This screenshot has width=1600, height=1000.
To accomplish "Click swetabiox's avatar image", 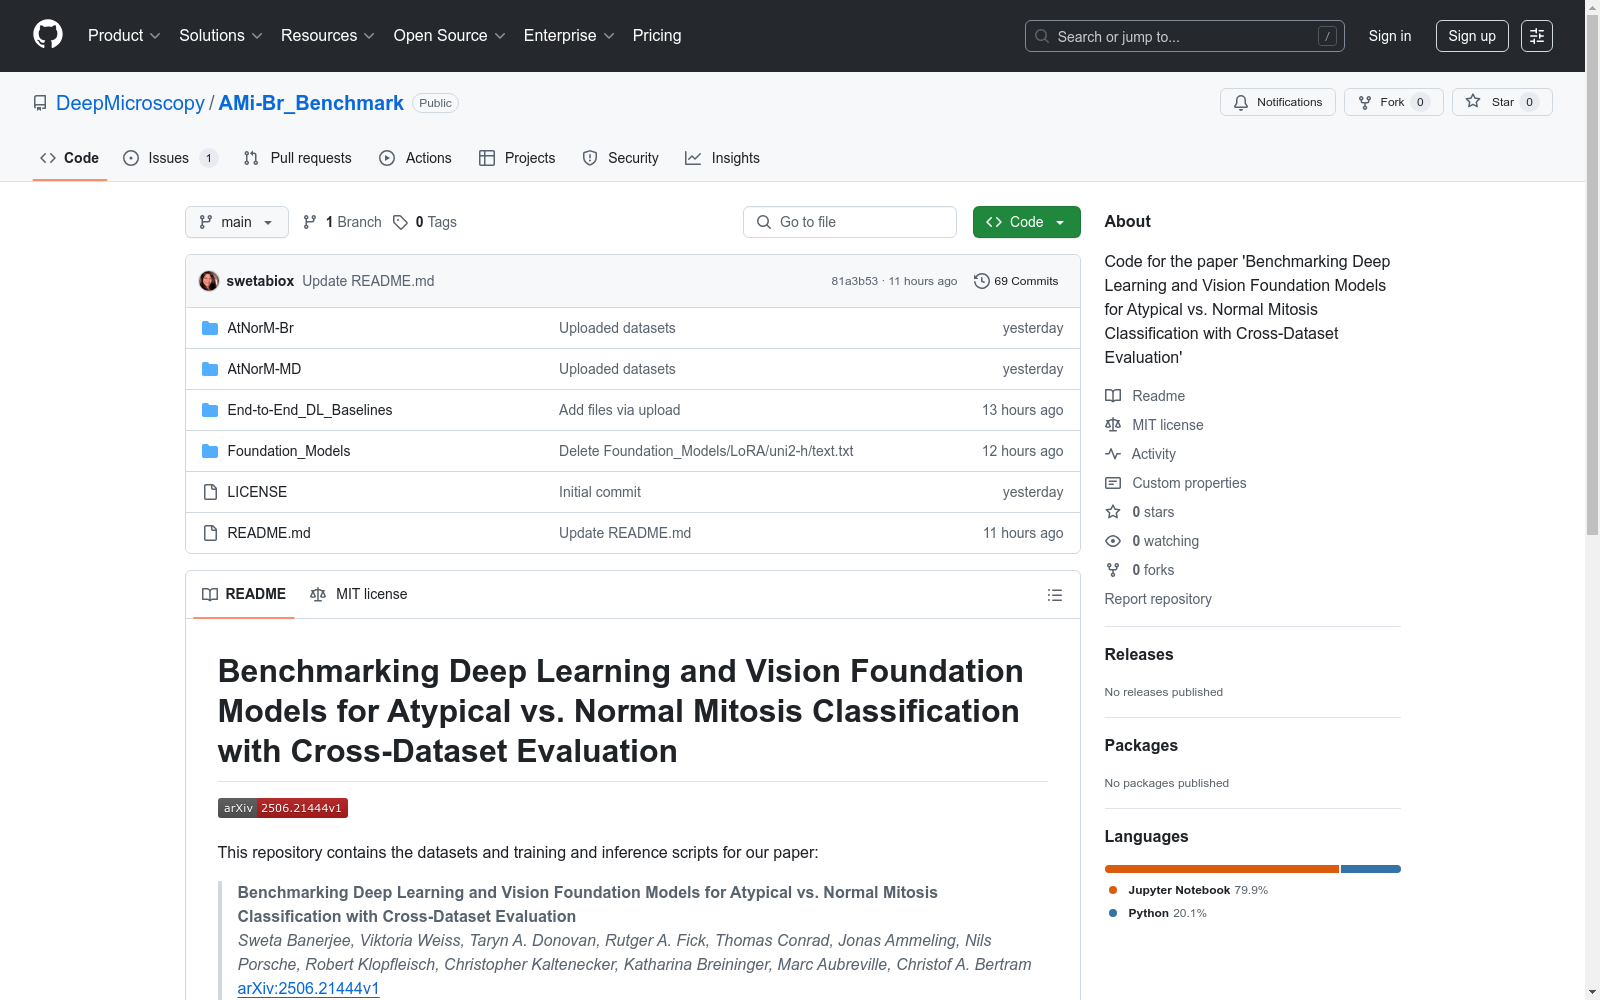I will tap(209, 281).
